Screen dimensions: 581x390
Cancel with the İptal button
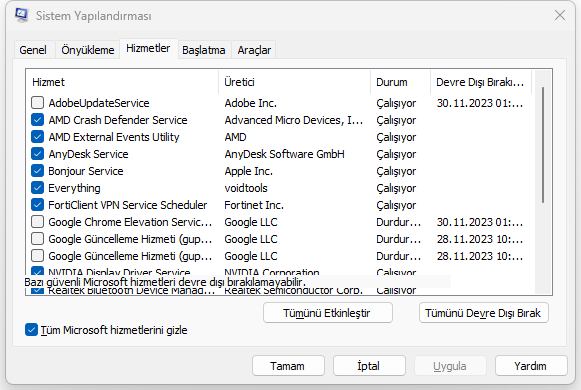point(369,366)
